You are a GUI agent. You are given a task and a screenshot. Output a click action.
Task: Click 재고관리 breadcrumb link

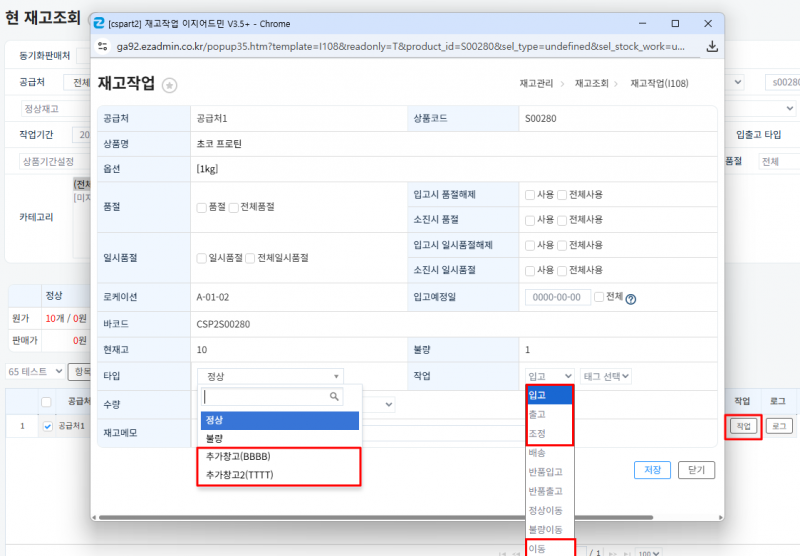click(536, 84)
